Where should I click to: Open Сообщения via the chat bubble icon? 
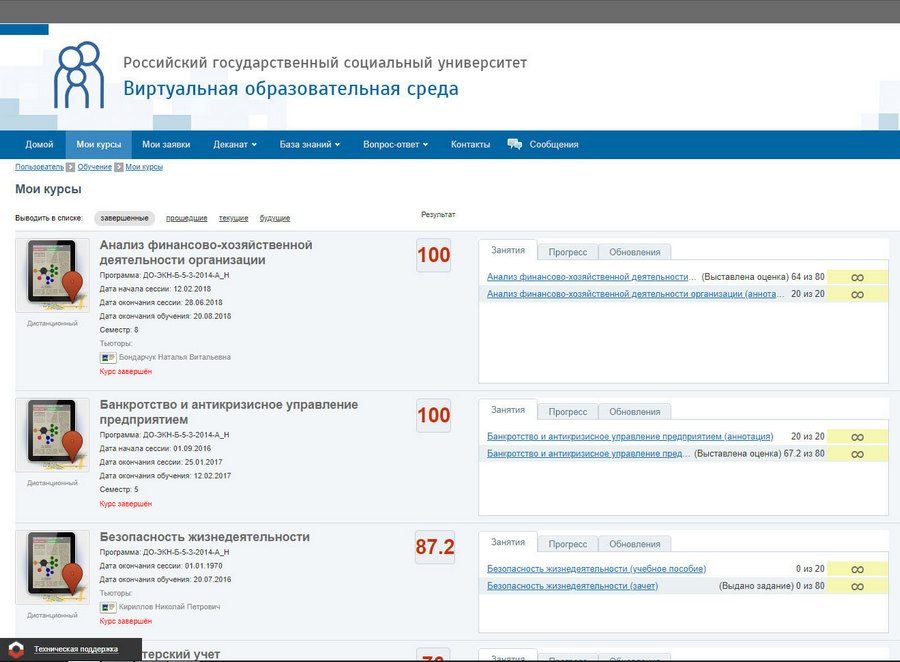515,144
